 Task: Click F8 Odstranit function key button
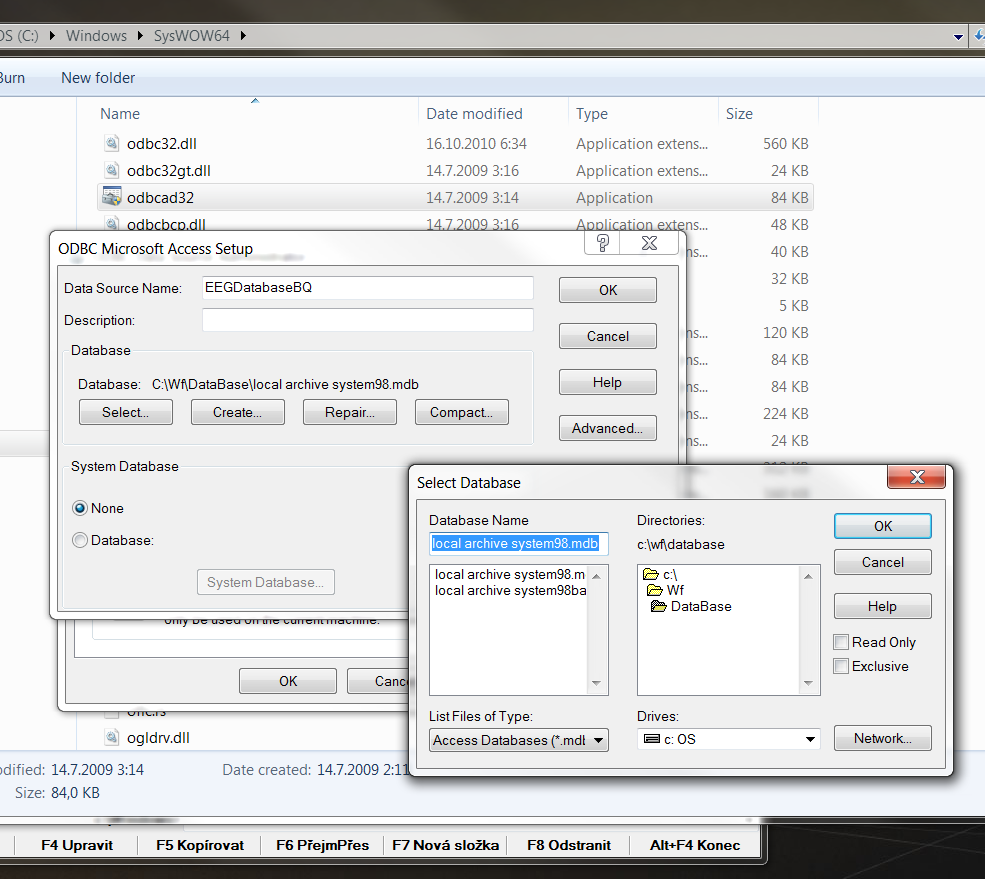569,845
